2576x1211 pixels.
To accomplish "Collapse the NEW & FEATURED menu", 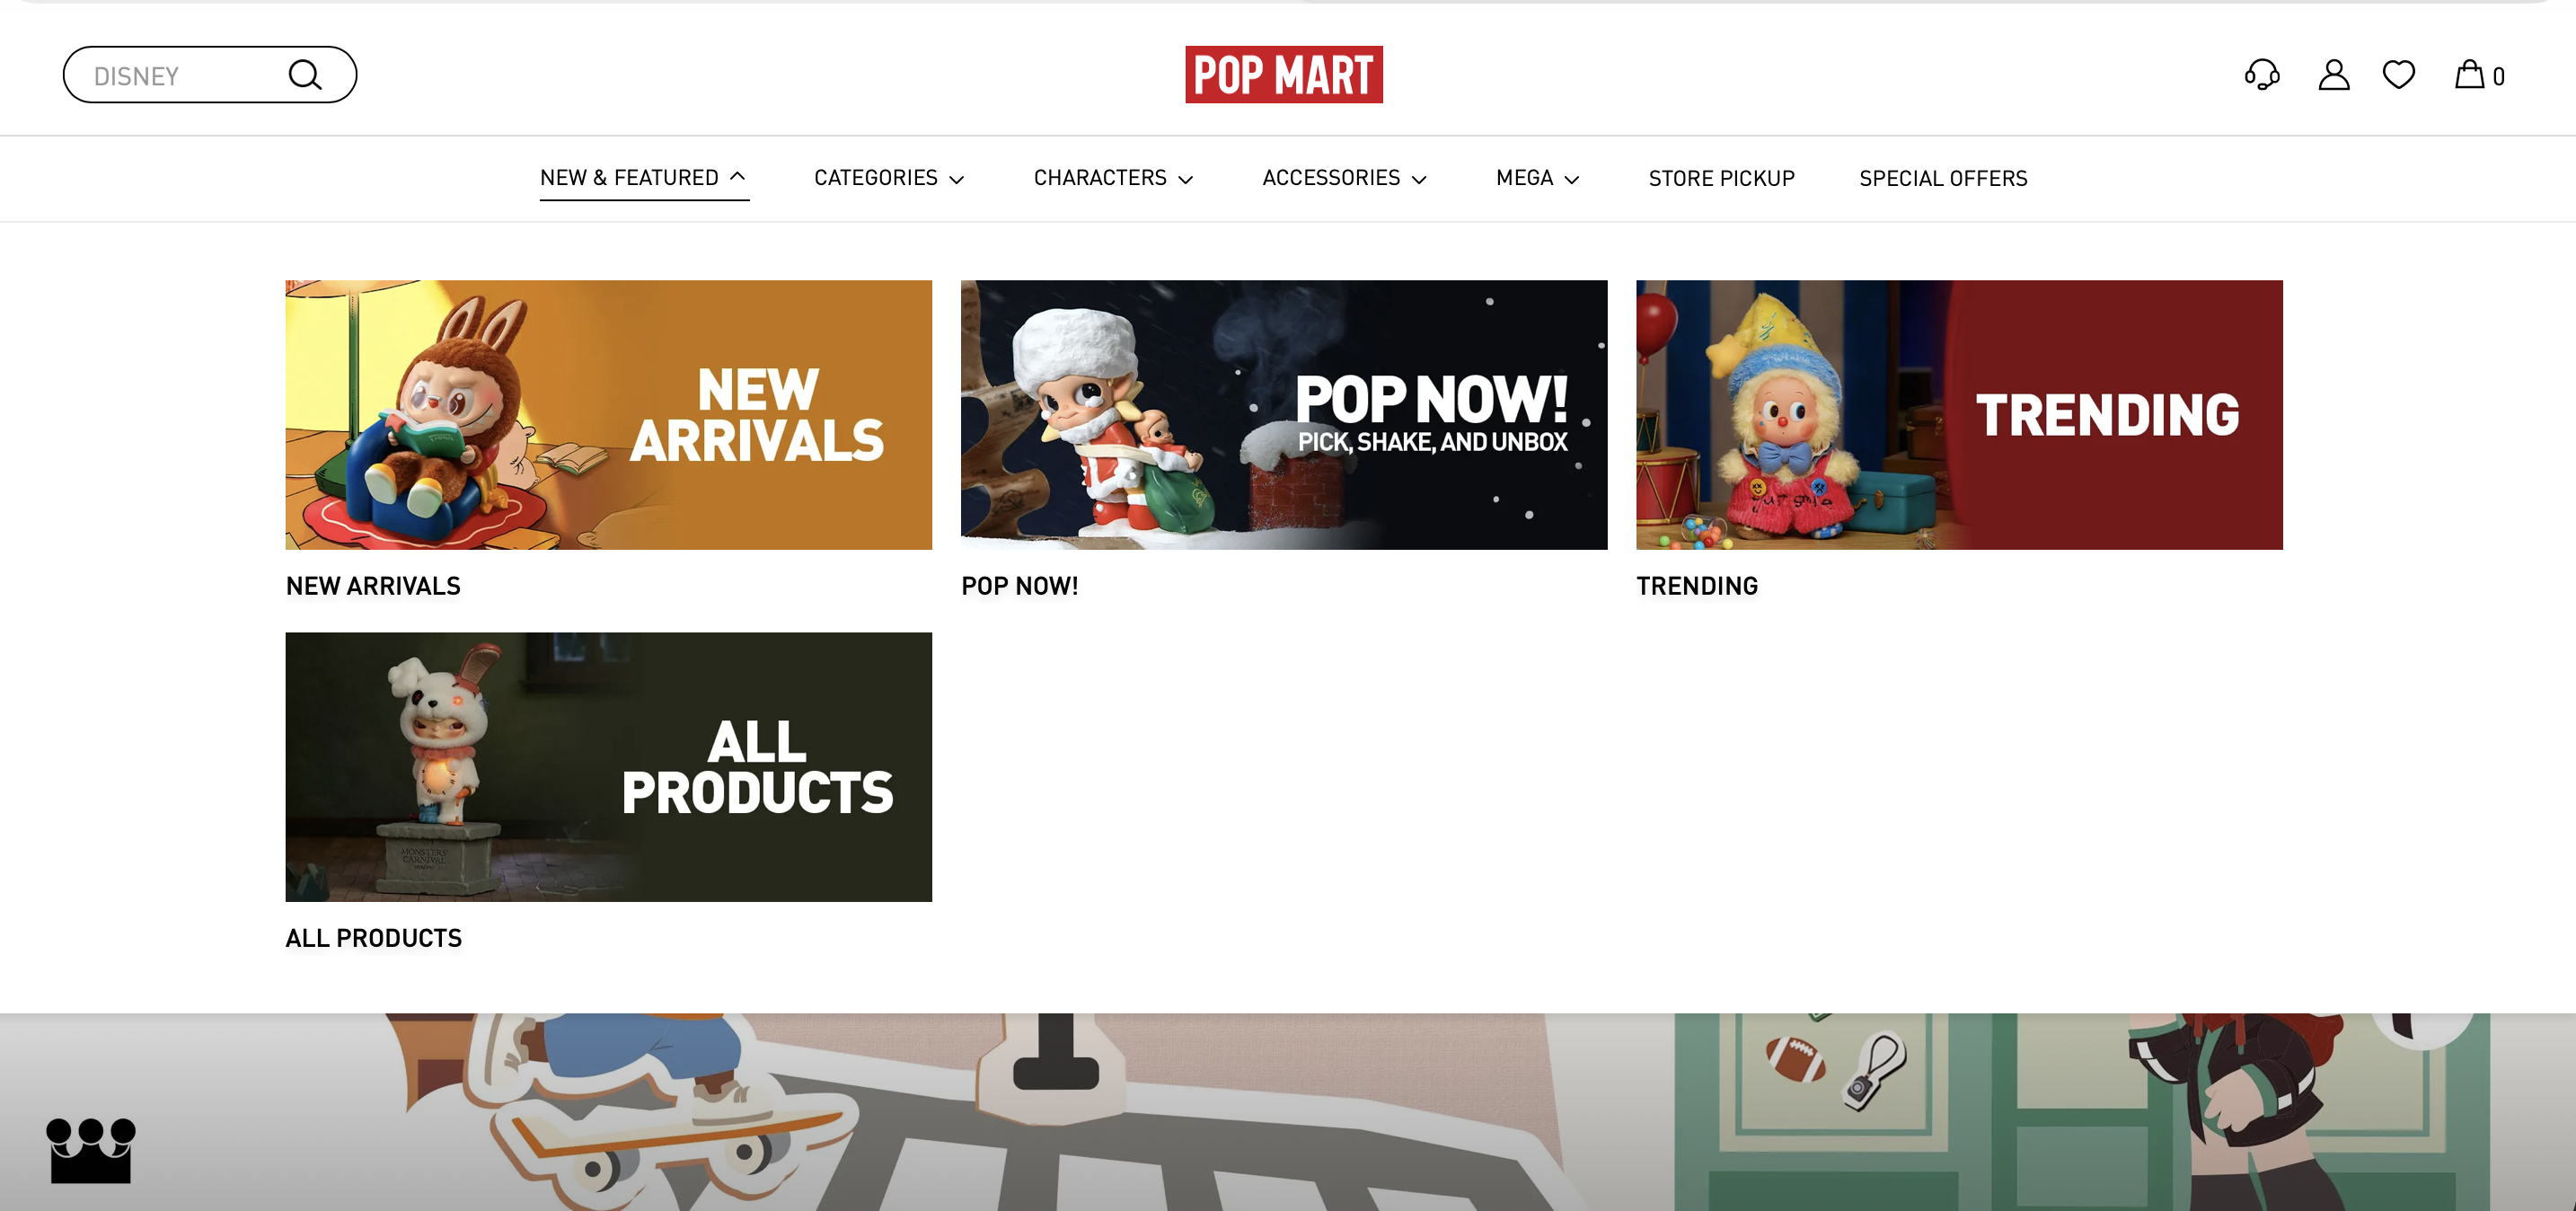I will point(644,178).
